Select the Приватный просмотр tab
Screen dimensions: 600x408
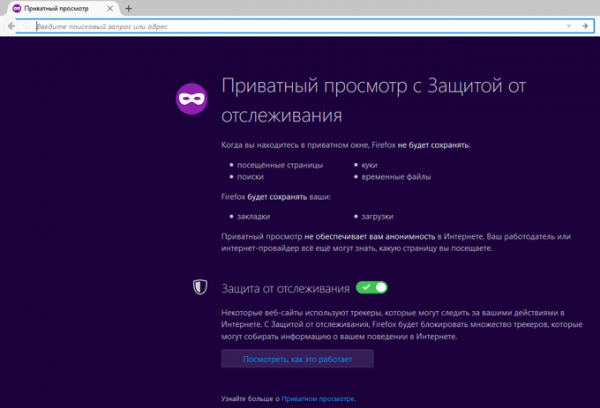pos(62,8)
